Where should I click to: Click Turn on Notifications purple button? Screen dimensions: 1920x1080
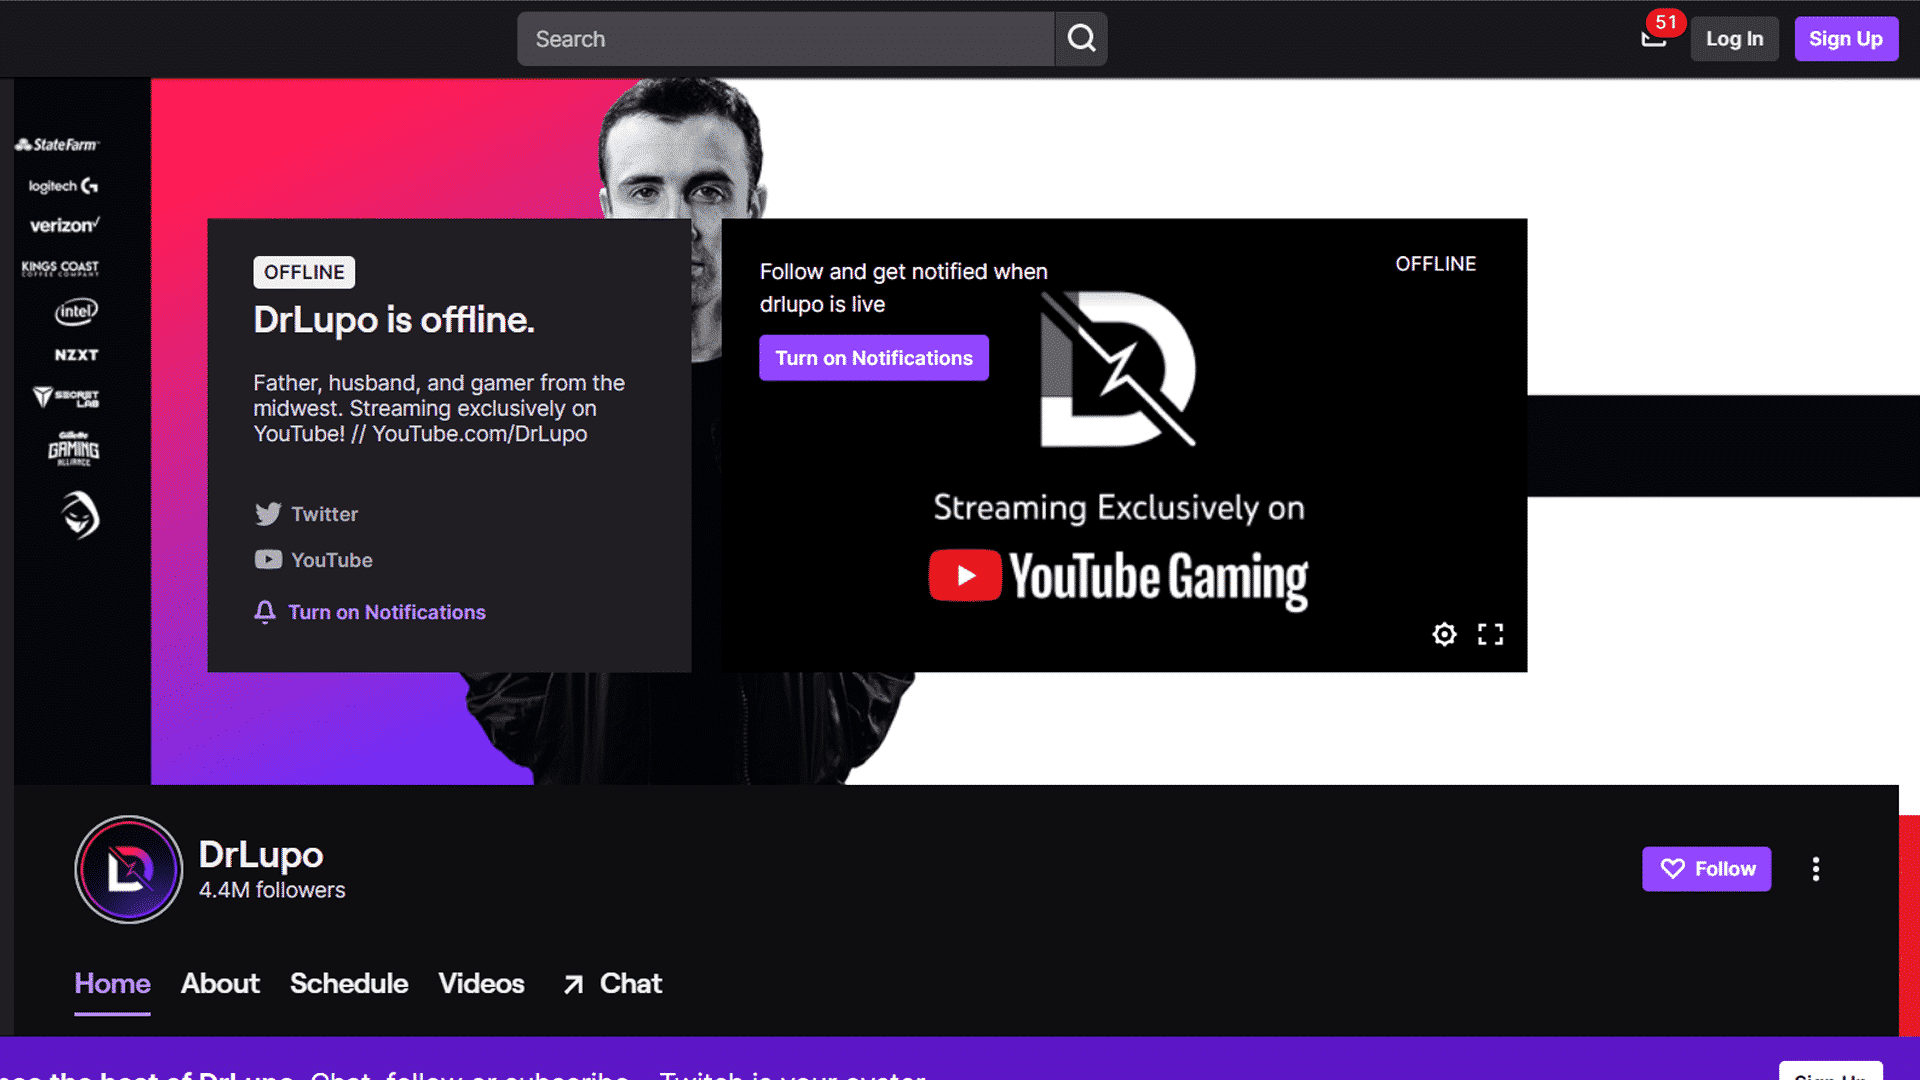874,358
